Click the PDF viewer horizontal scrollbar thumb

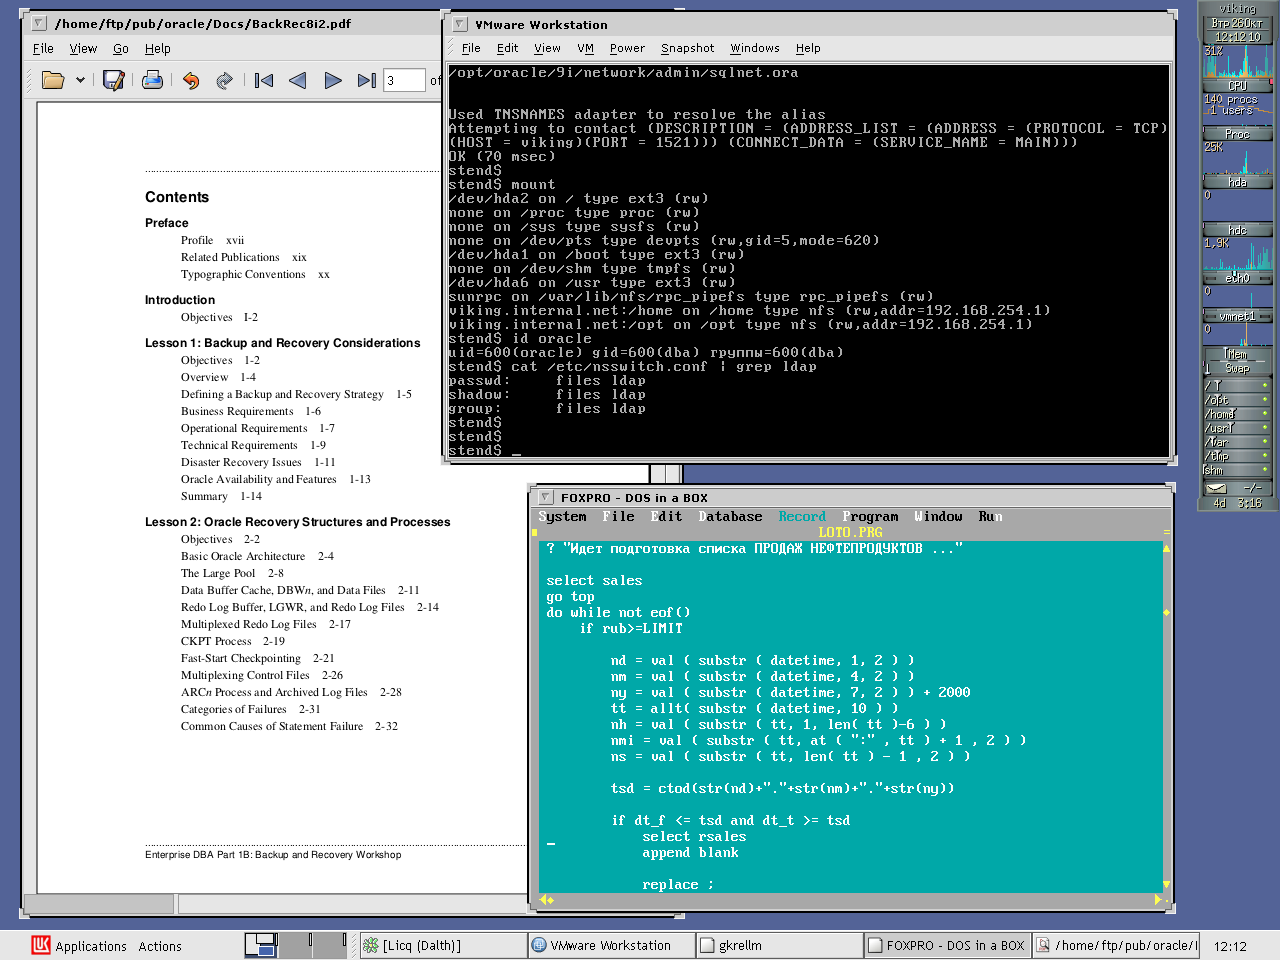(98, 905)
